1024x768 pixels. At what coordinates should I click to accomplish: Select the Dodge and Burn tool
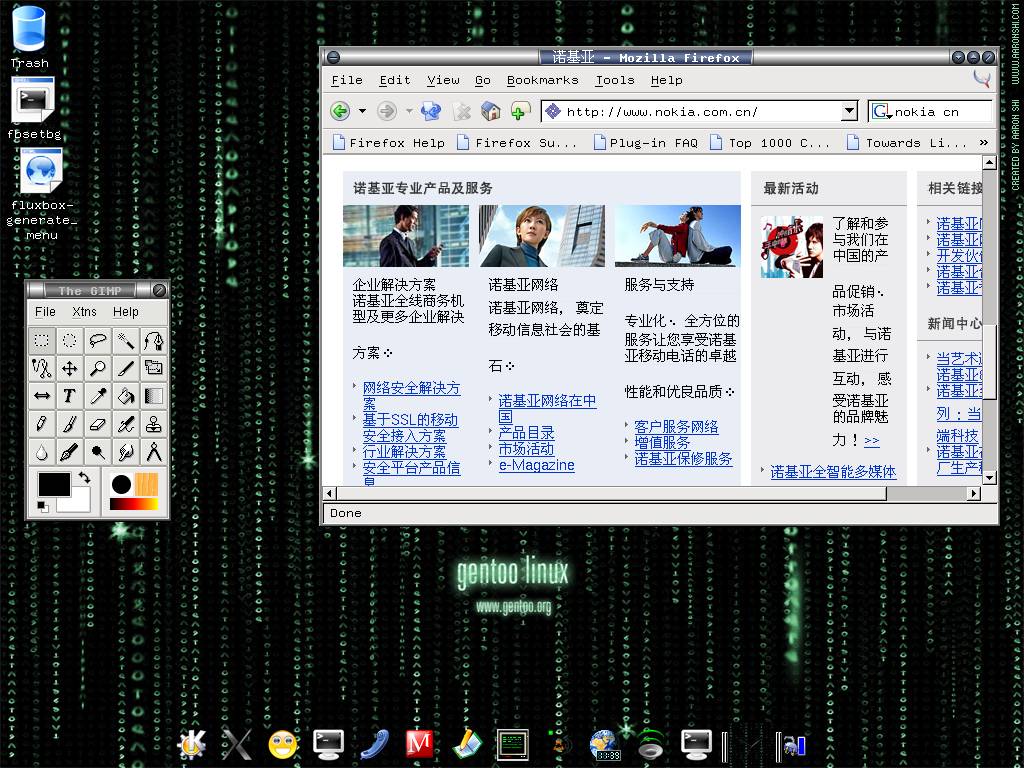98,452
